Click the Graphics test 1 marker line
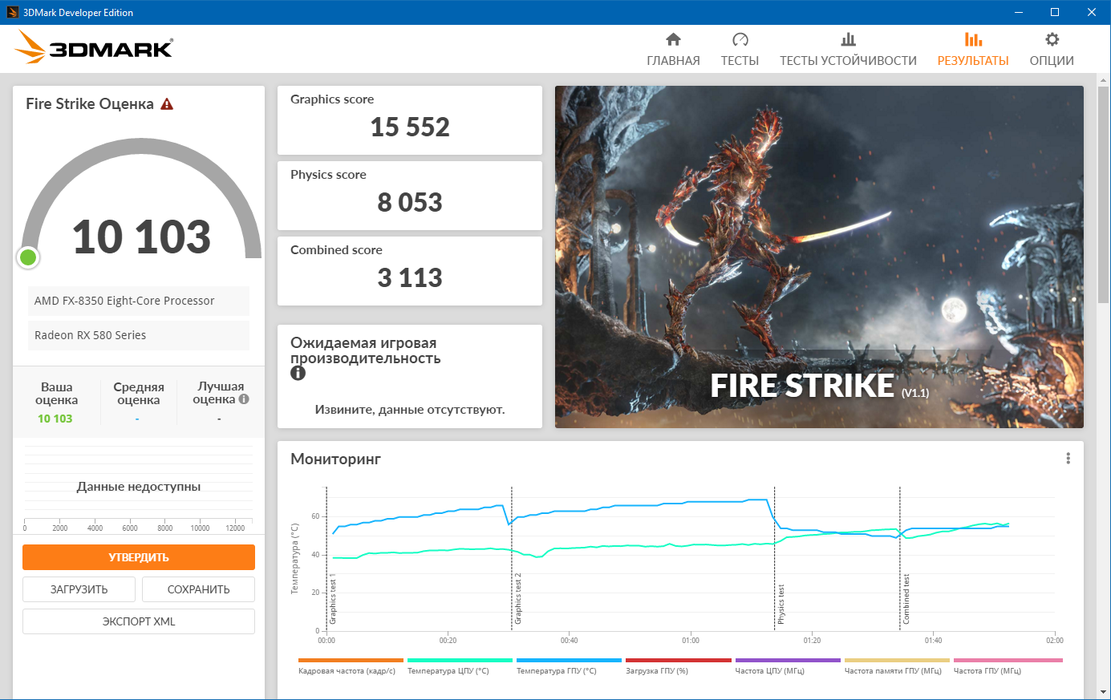Viewport: 1111px width, 700px height. click(x=327, y=558)
